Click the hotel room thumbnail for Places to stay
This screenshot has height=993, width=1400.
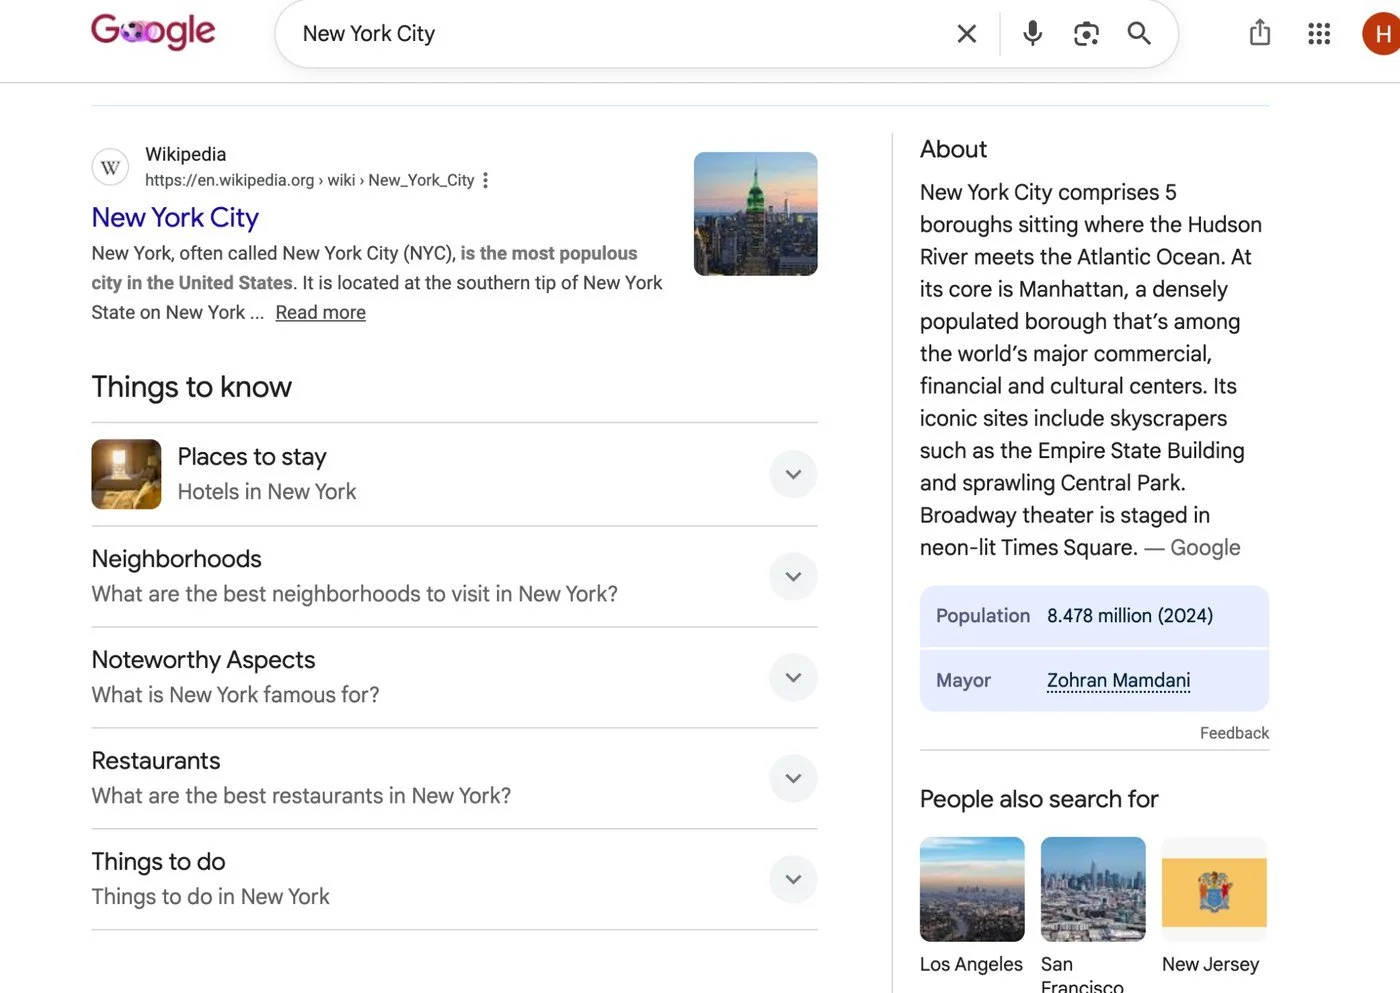coord(126,474)
